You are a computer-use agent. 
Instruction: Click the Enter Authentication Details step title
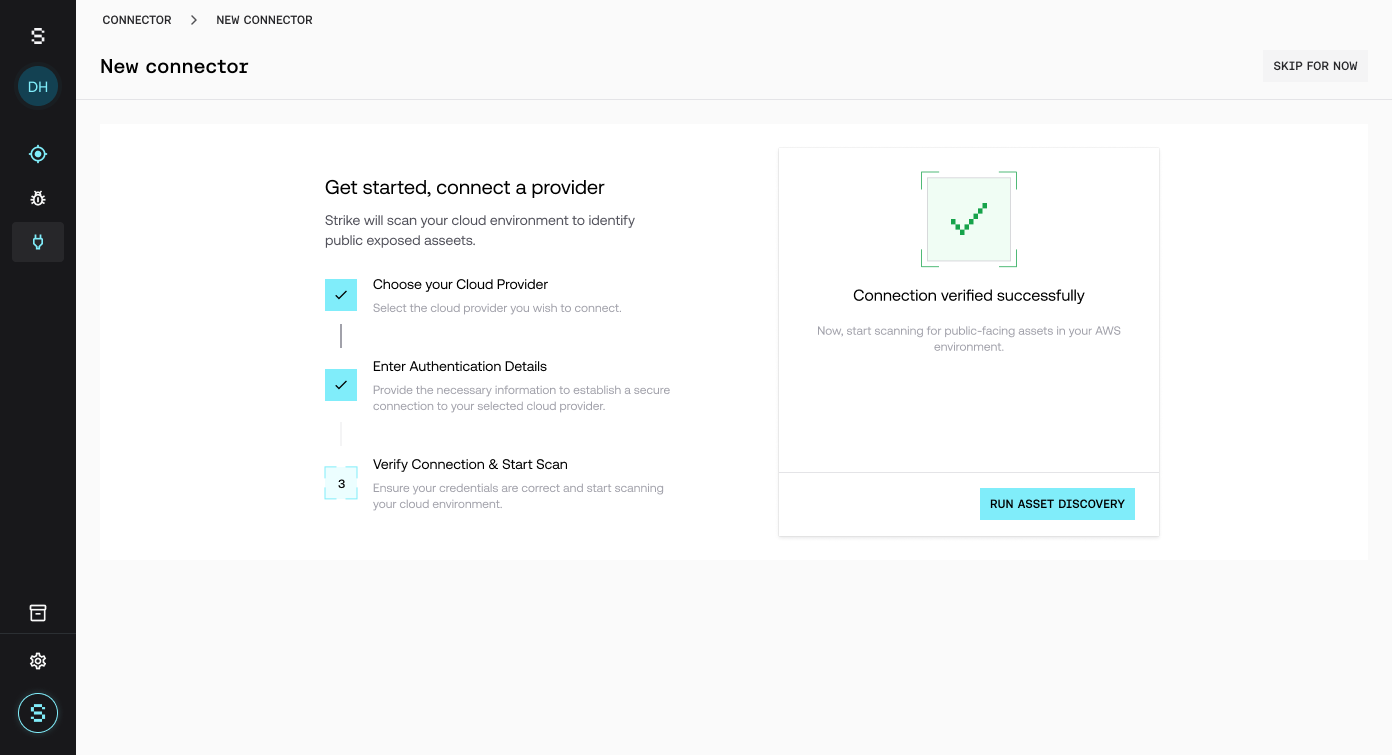(460, 366)
